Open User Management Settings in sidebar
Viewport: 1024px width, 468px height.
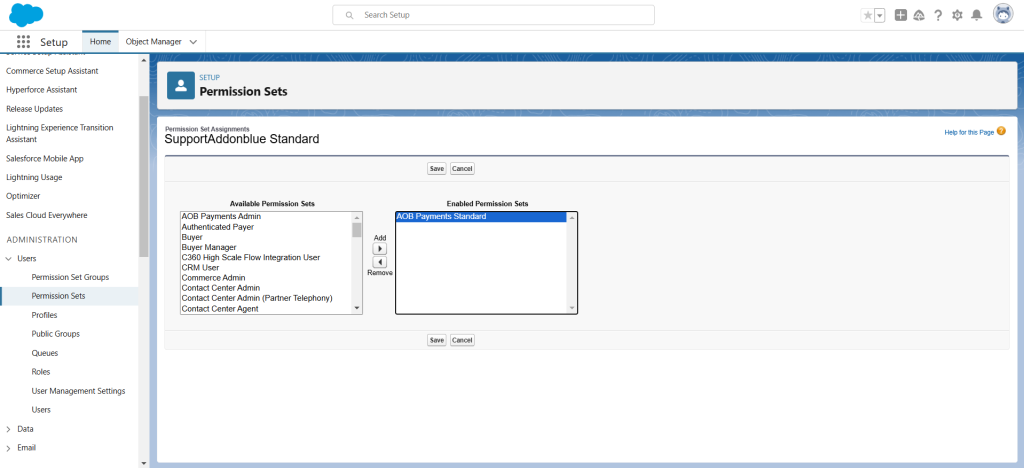coord(78,391)
